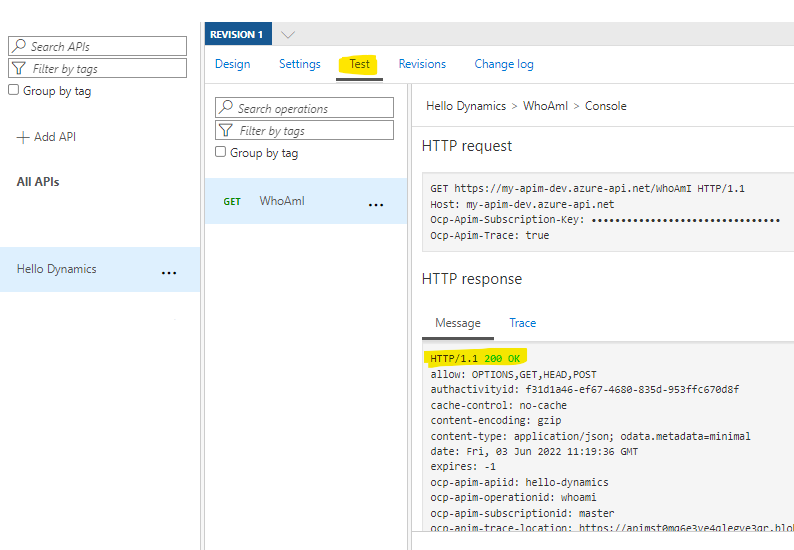
Task: Switch to the Trace response tab
Action: [522, 323]
